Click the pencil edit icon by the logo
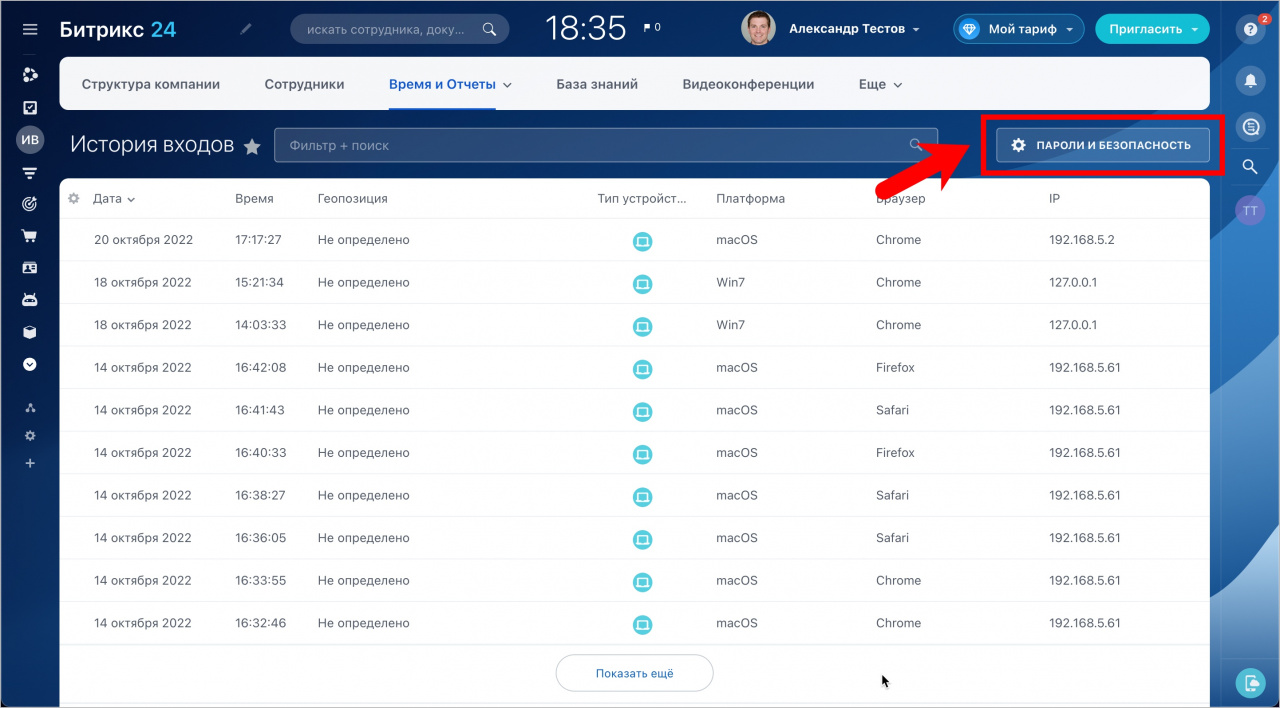This screenshot has width=1280, height=708. pyautogui.click(x=246, y=29)
